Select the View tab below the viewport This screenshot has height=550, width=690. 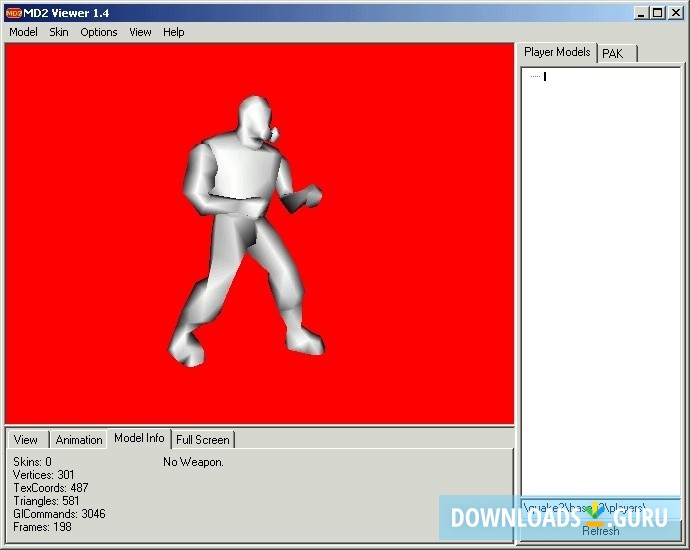tap(26, 440)
